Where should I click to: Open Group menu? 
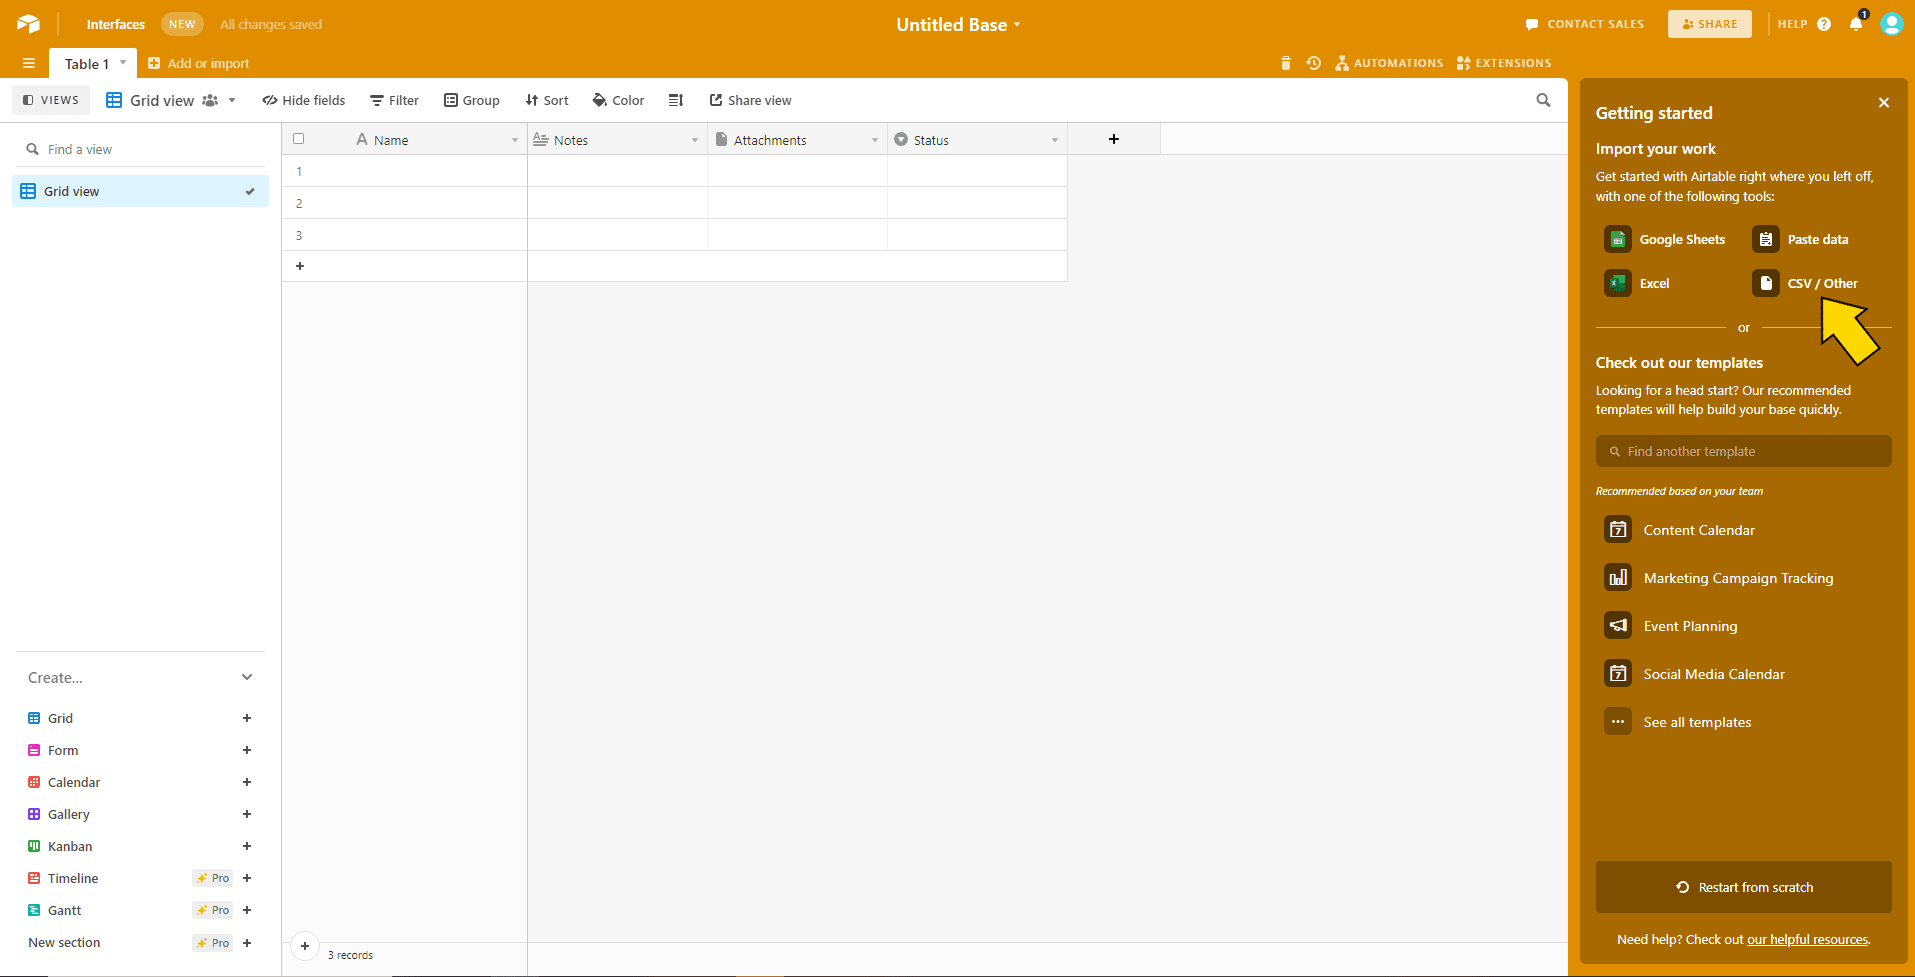[472, 100]
